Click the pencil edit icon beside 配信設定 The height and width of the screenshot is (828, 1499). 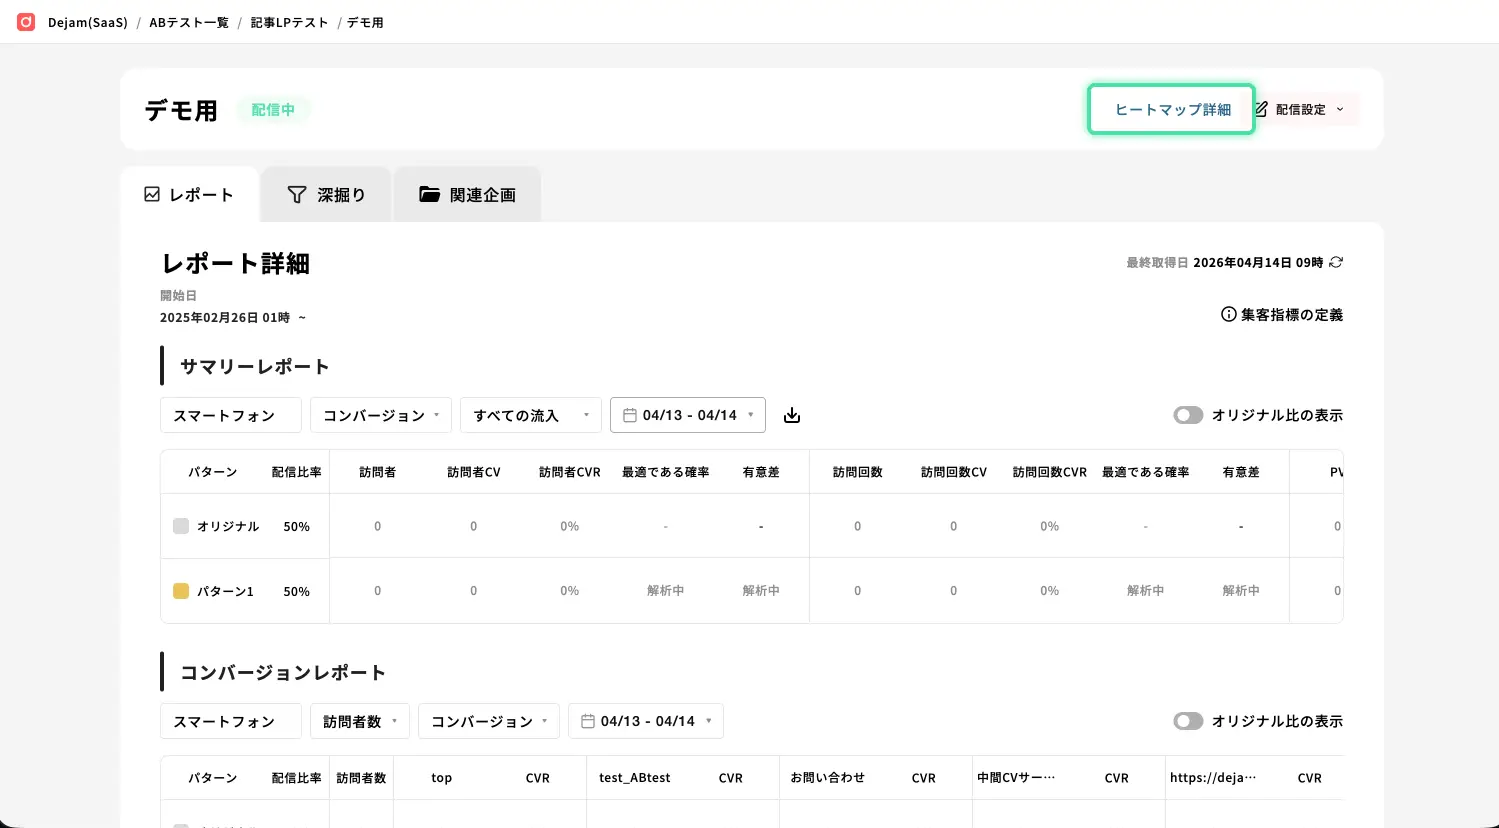(x=1262, y=109)
